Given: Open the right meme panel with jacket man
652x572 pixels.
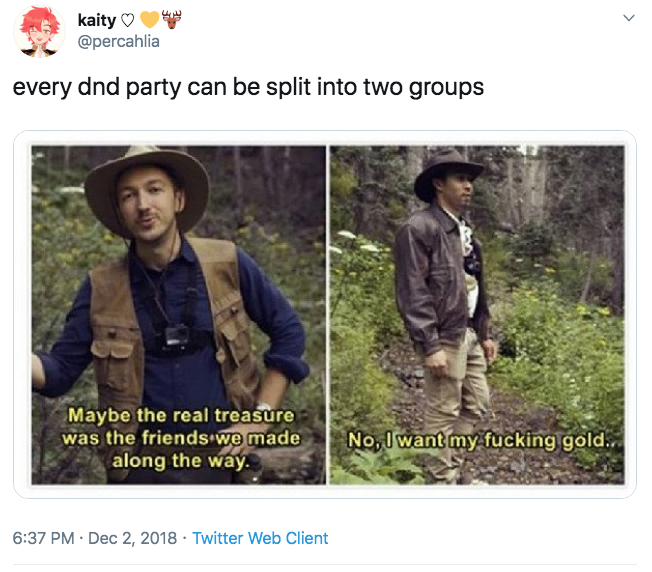Looking at the screenshot, I should tap(477, 315).
